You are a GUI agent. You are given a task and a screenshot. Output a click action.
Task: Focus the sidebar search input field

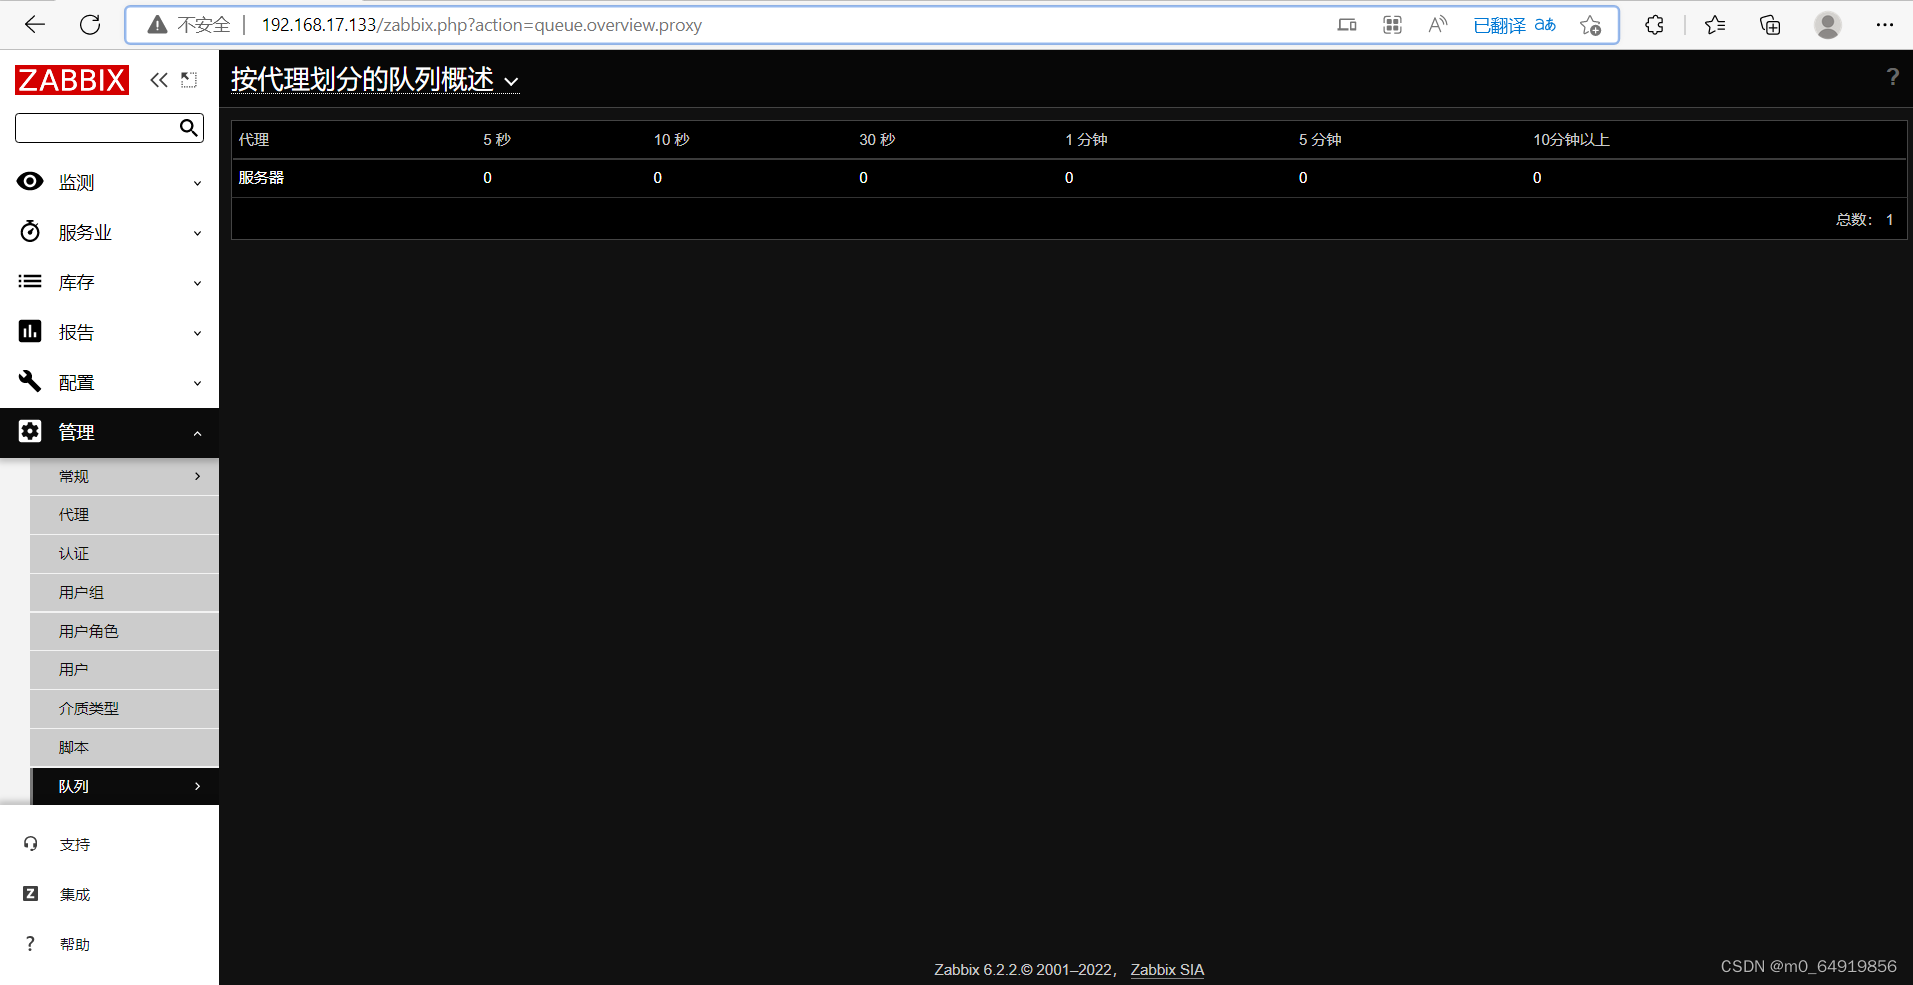(109, 127)
